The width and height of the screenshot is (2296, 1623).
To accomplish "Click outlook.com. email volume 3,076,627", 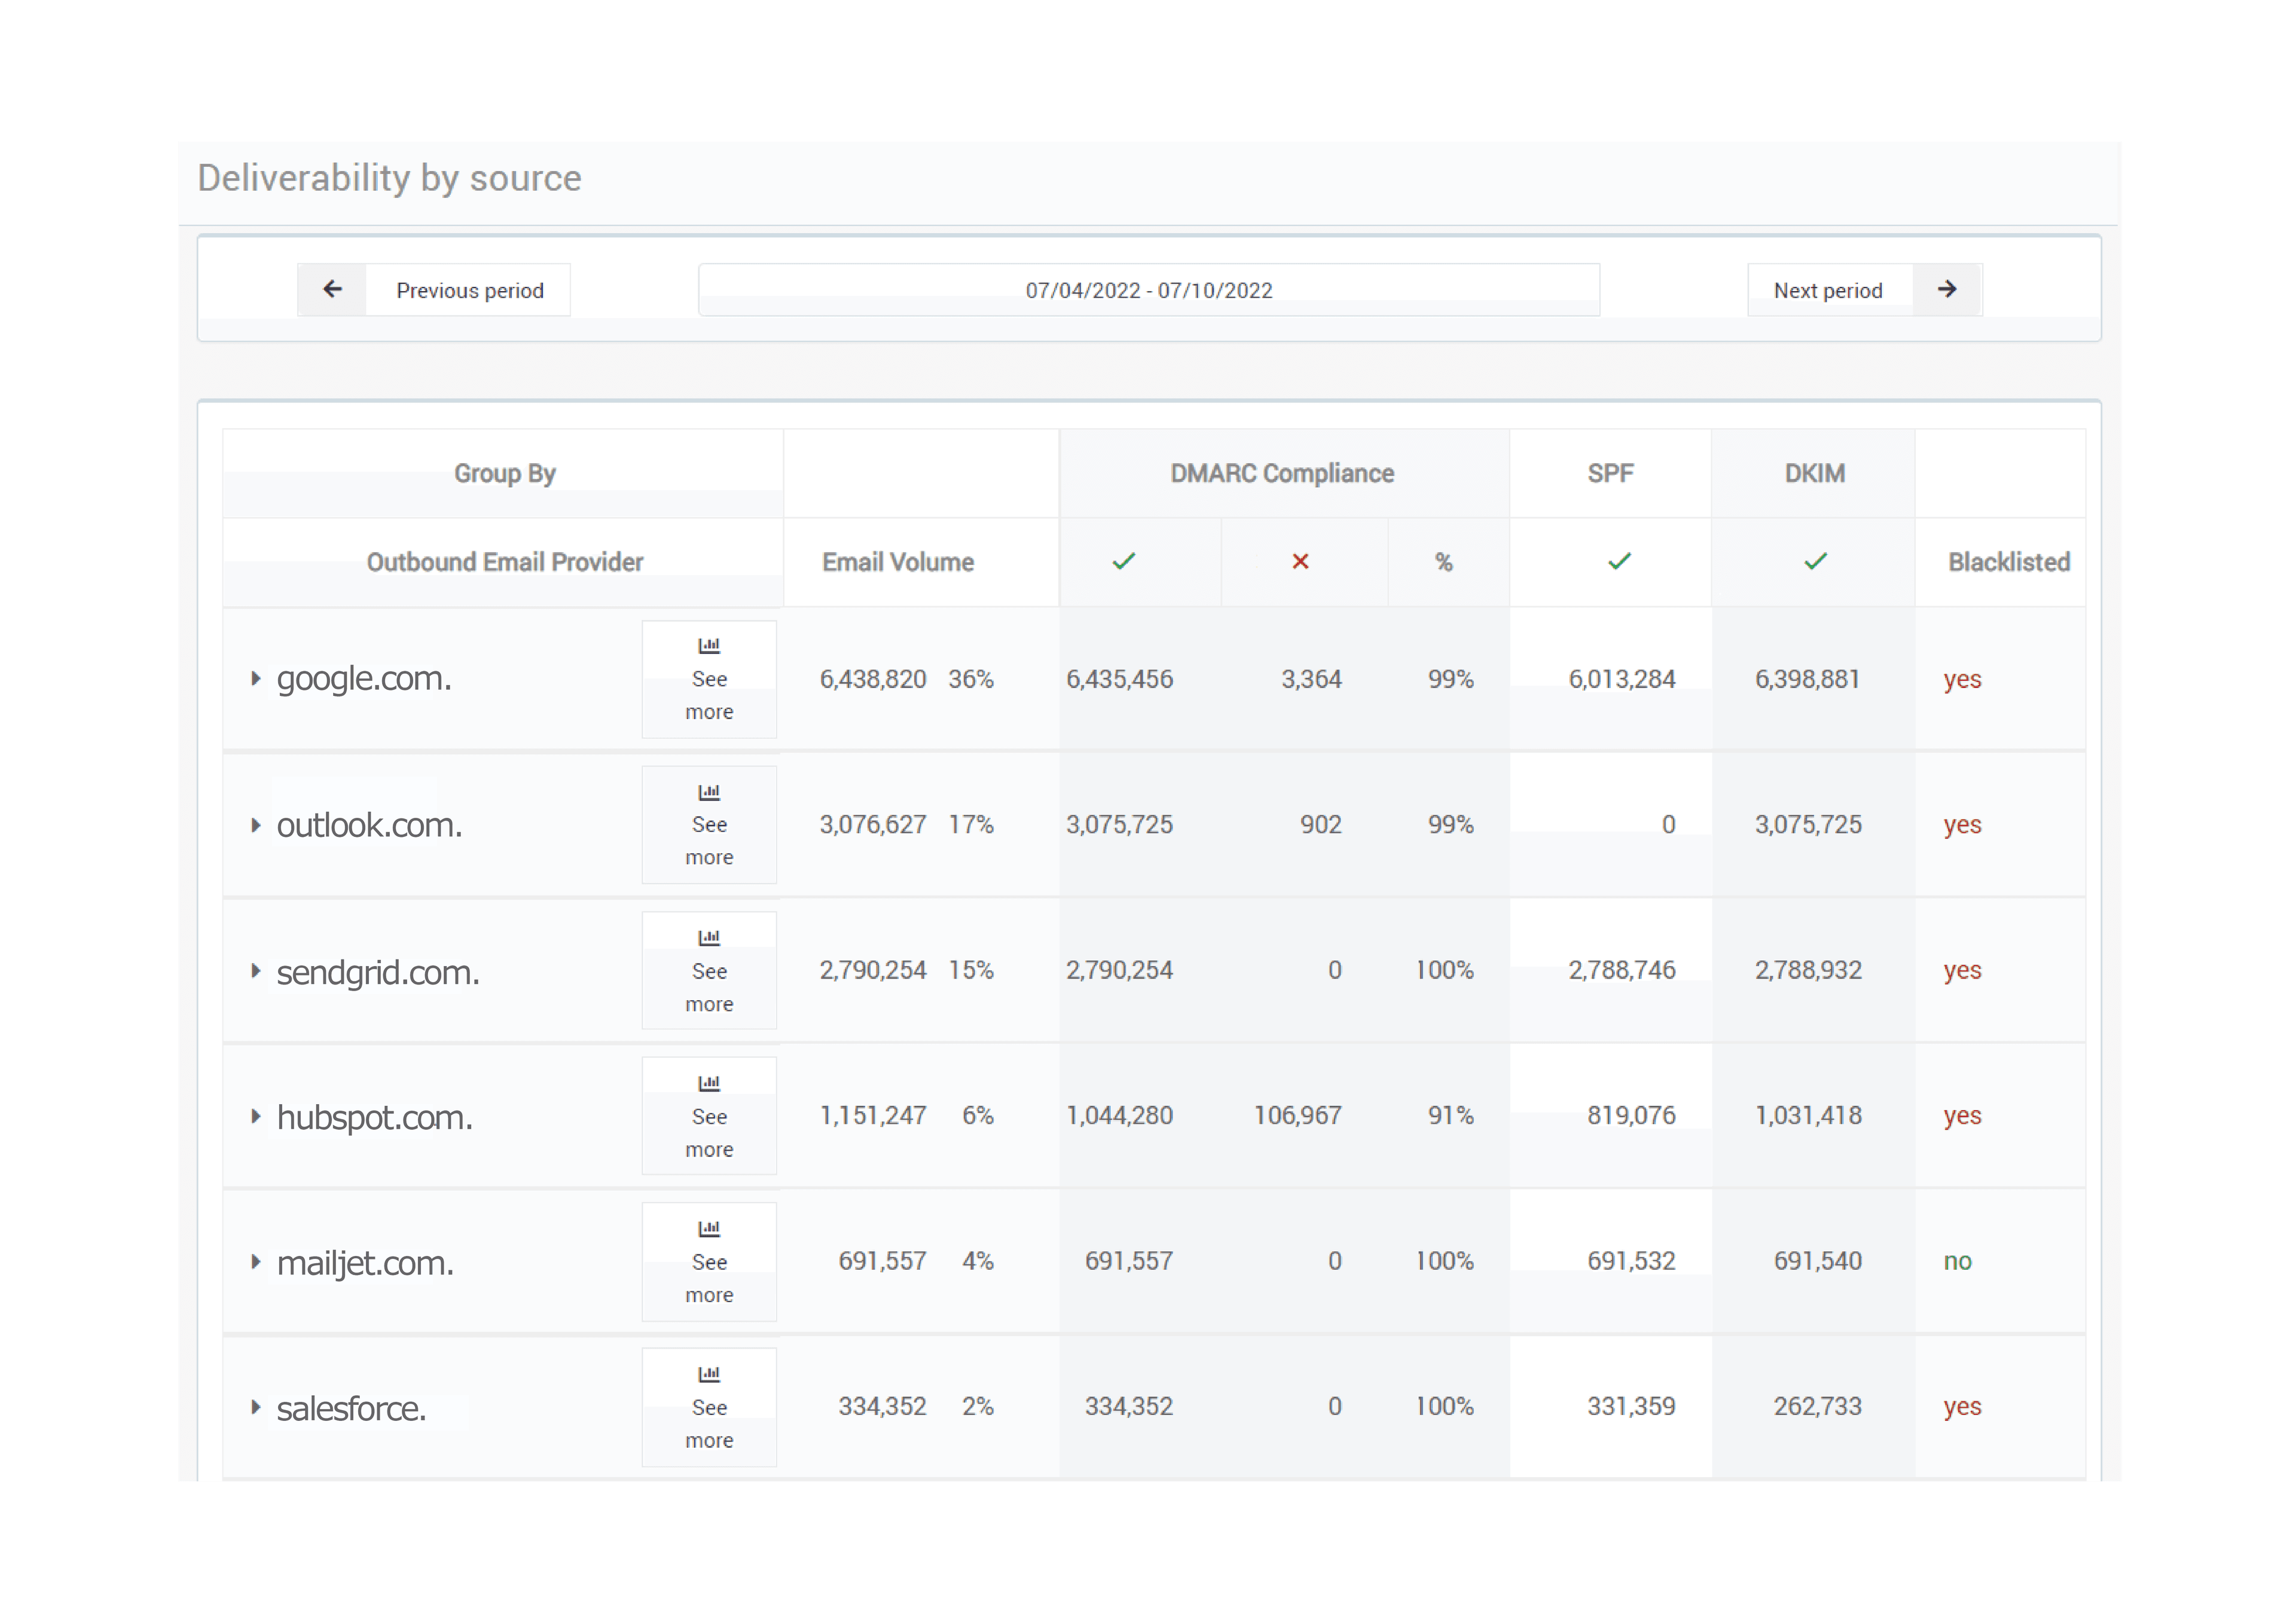I will tap(873, 825).
